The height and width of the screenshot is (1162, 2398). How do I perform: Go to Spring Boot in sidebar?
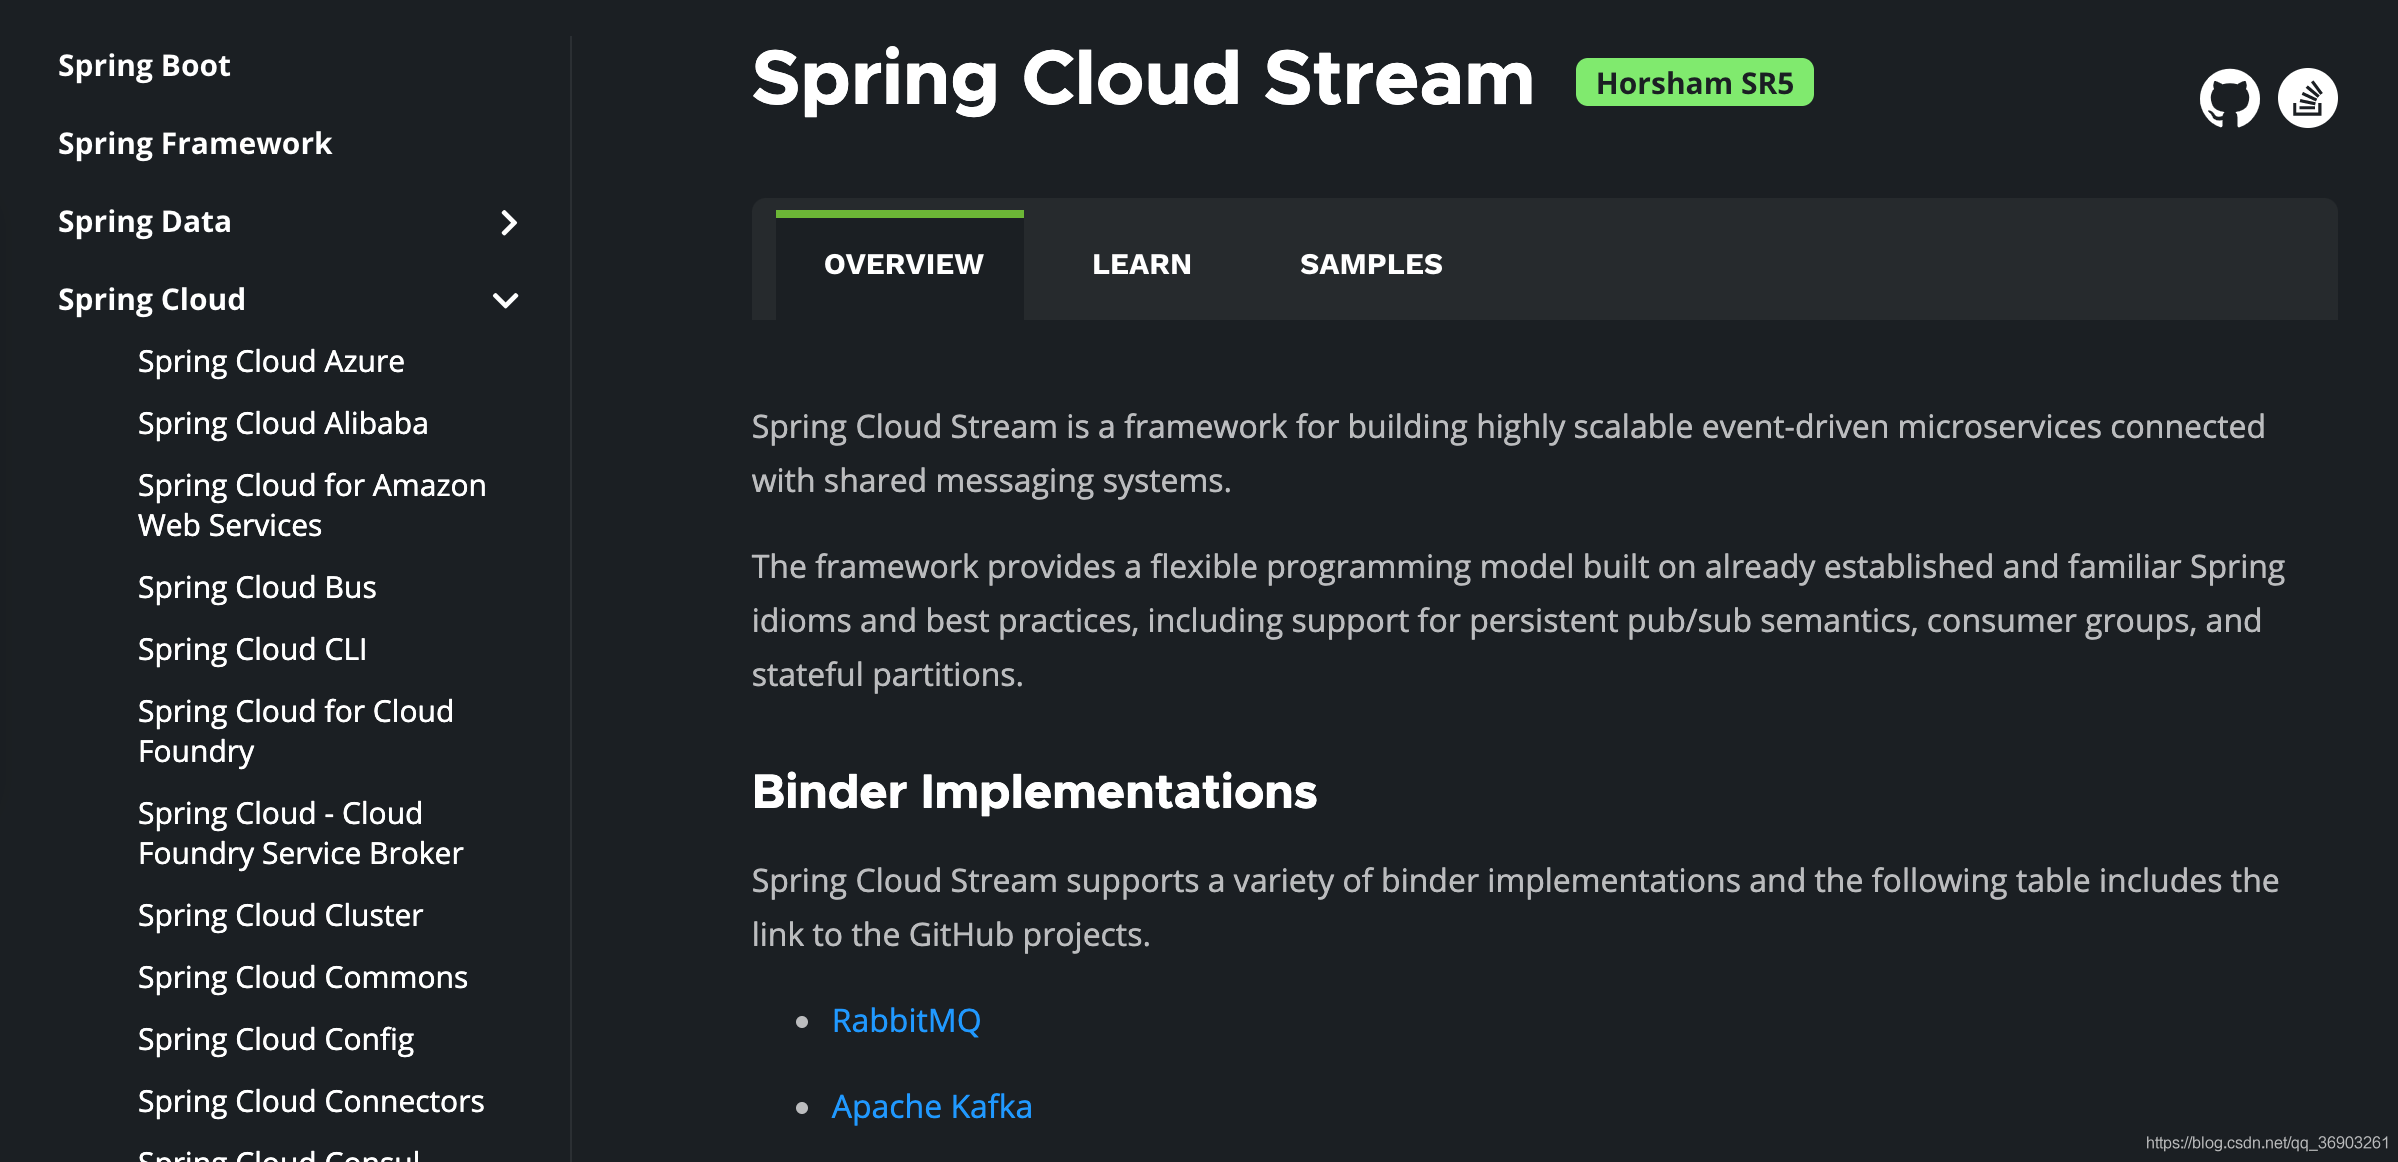(144, 66)
